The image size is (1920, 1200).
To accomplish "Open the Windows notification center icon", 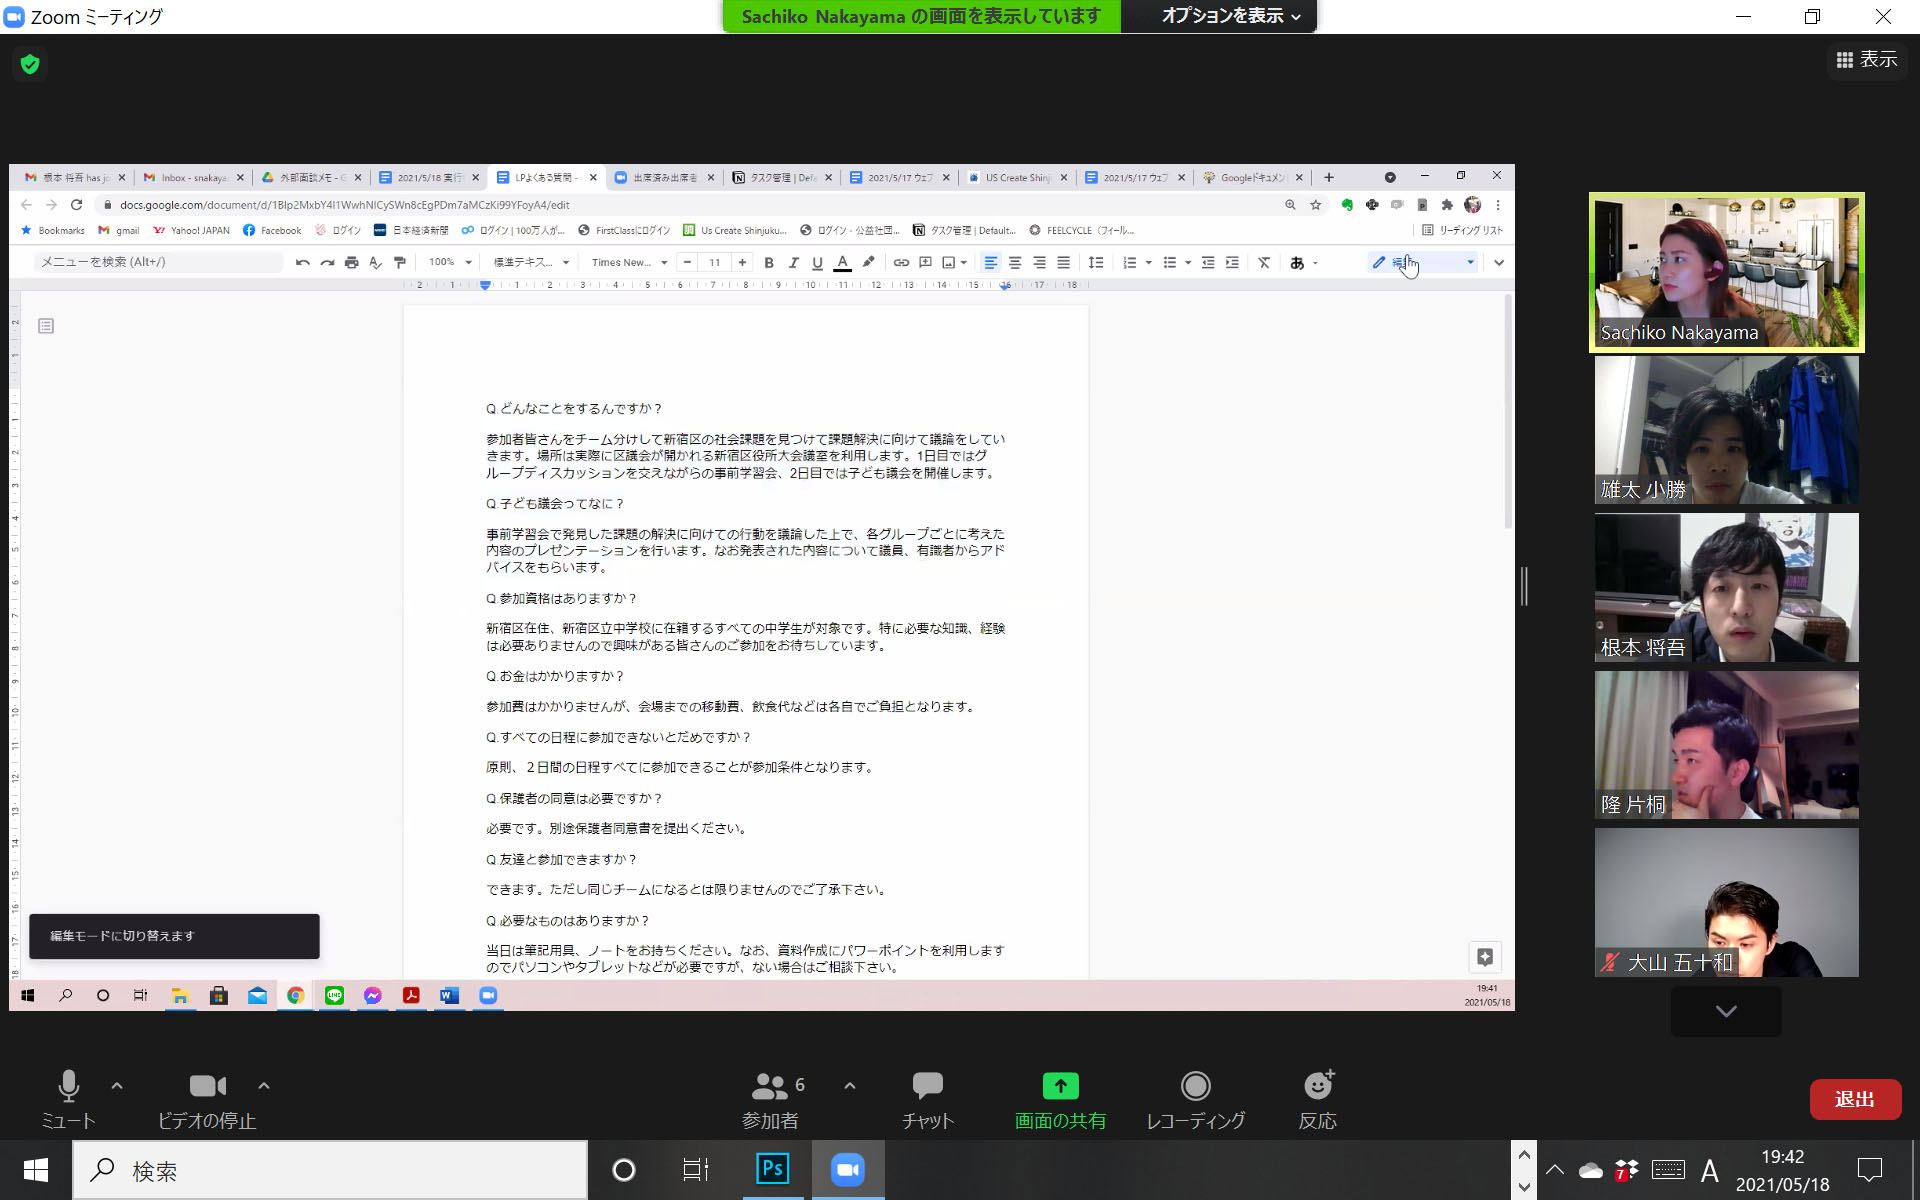I will pyautogui.click(x=1869, y=1169).
